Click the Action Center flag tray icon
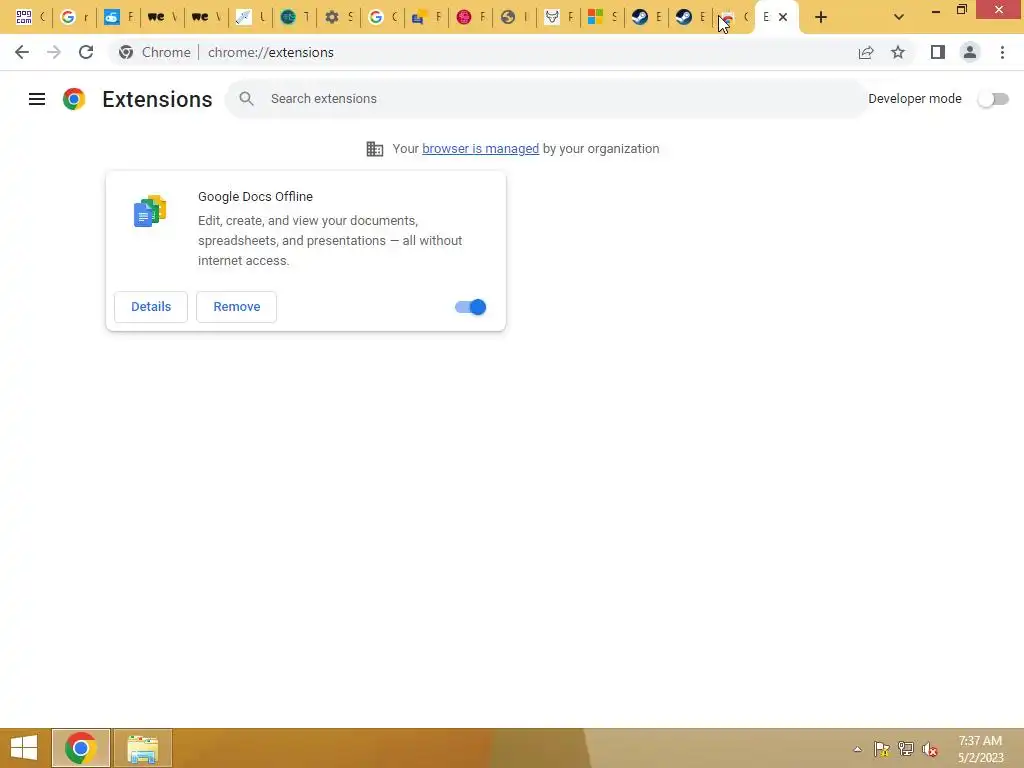 [x=882, y=749]
